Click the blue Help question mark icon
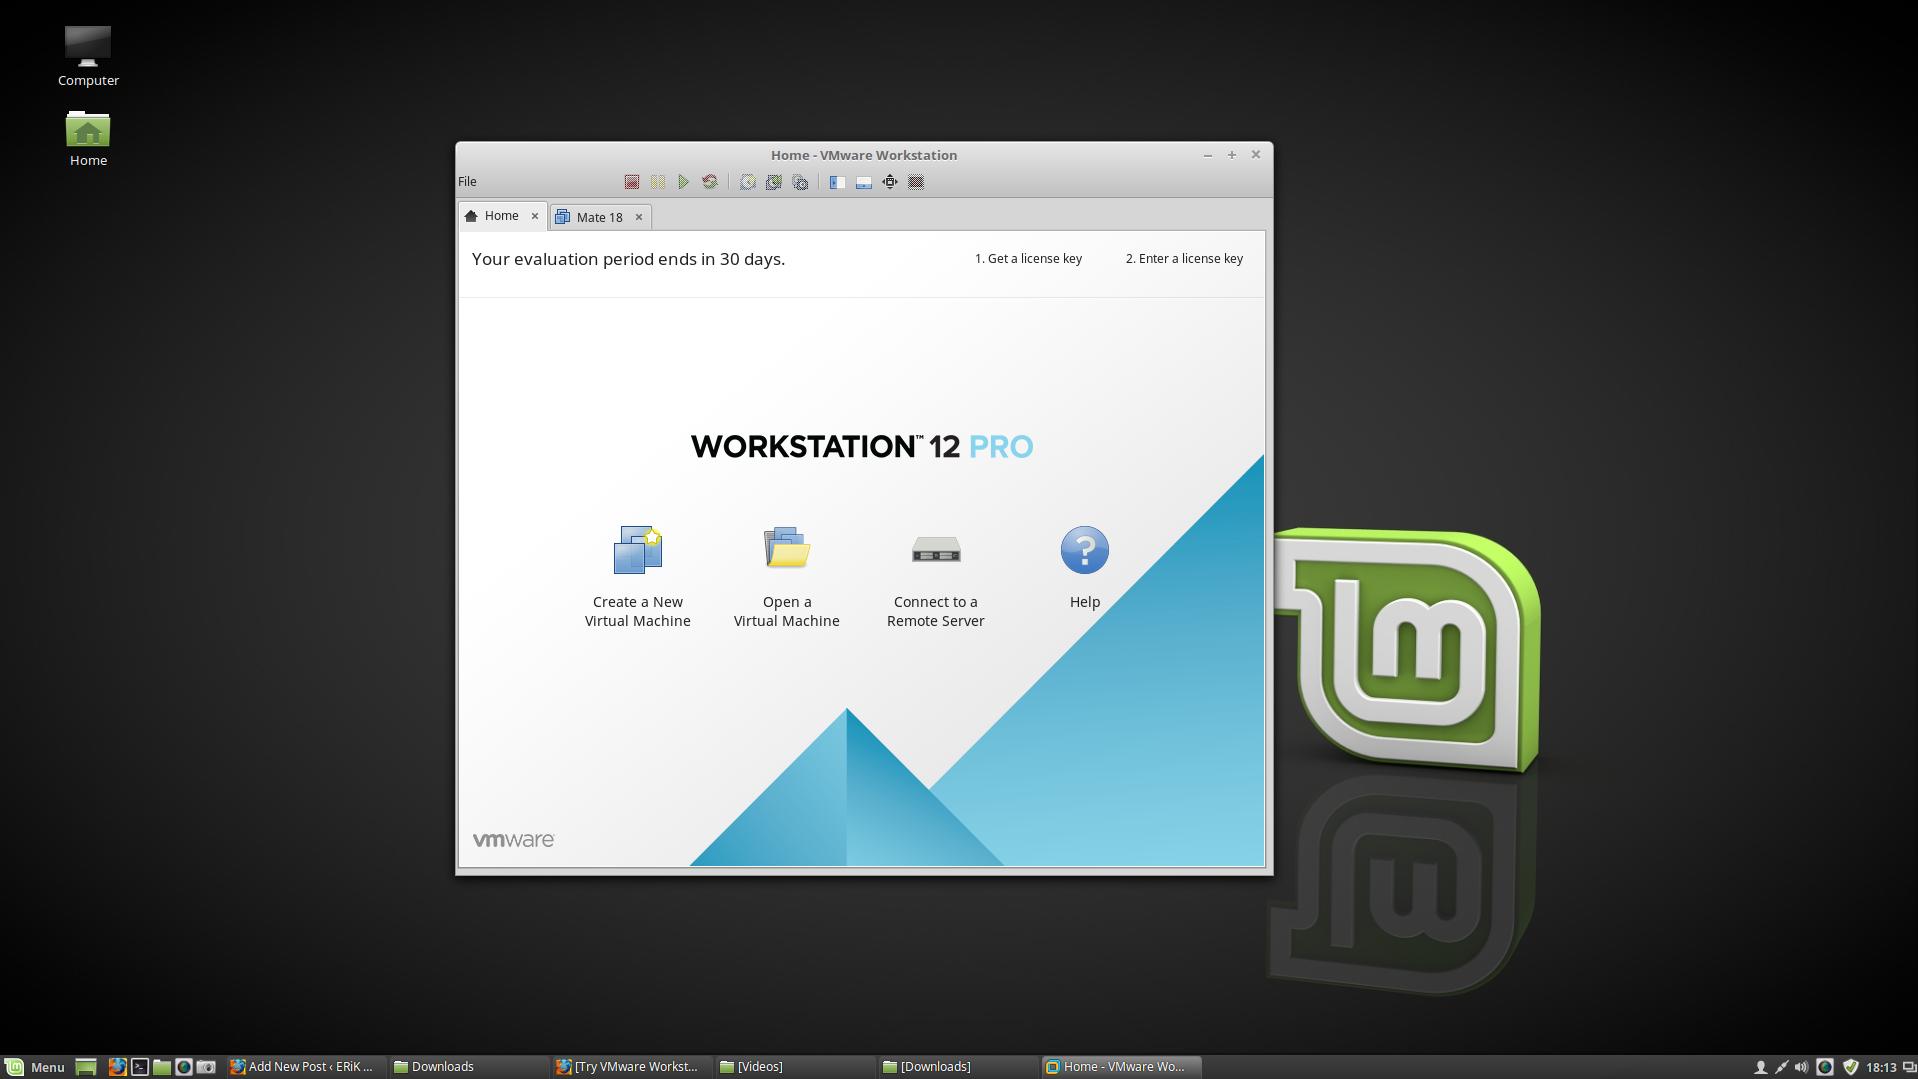 click(x=1085, y=550)
